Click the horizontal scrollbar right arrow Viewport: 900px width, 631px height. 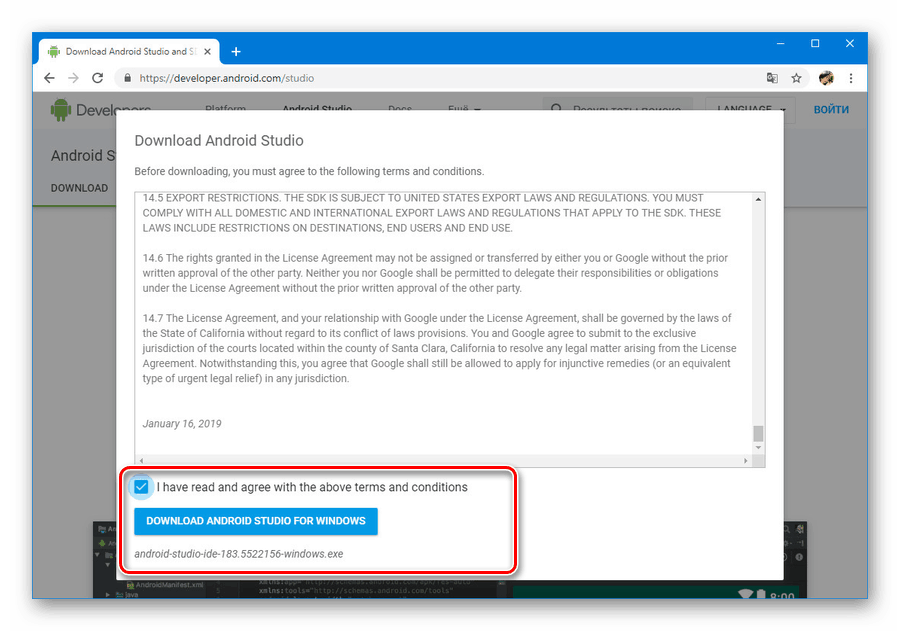[745, 460]
